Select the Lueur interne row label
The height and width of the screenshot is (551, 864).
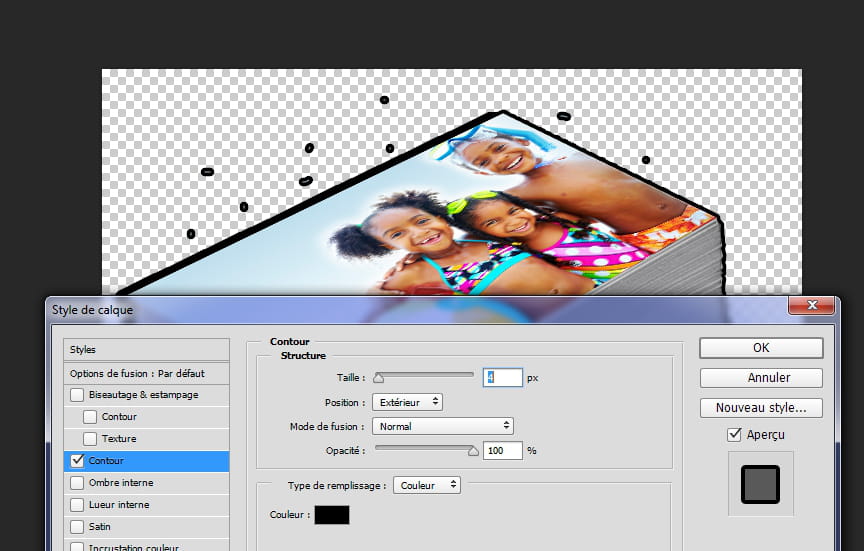(119, 505)
